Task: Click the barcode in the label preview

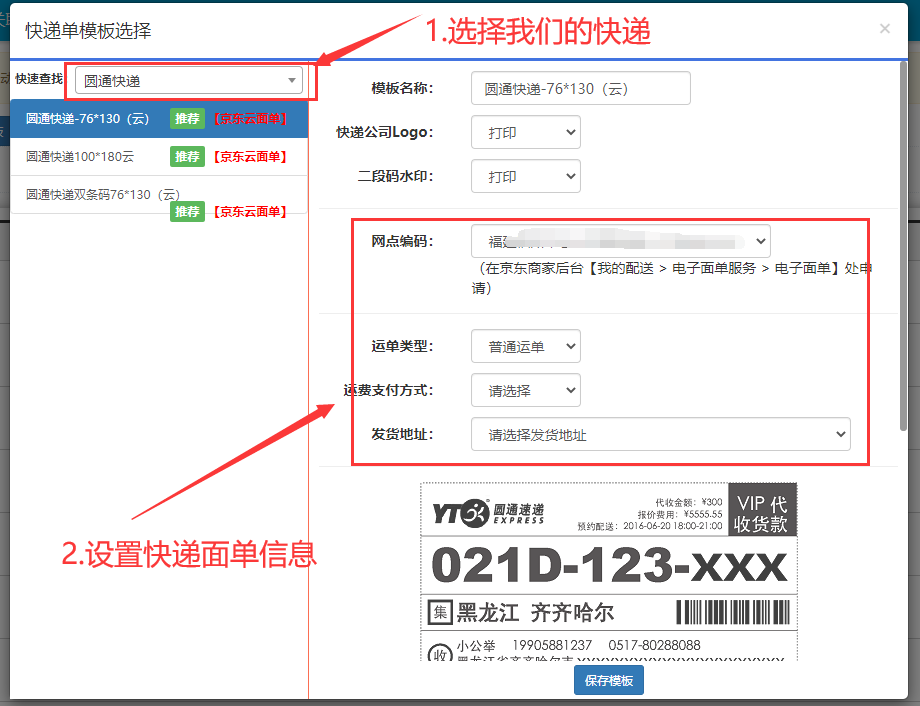Action: pos(733,612)
